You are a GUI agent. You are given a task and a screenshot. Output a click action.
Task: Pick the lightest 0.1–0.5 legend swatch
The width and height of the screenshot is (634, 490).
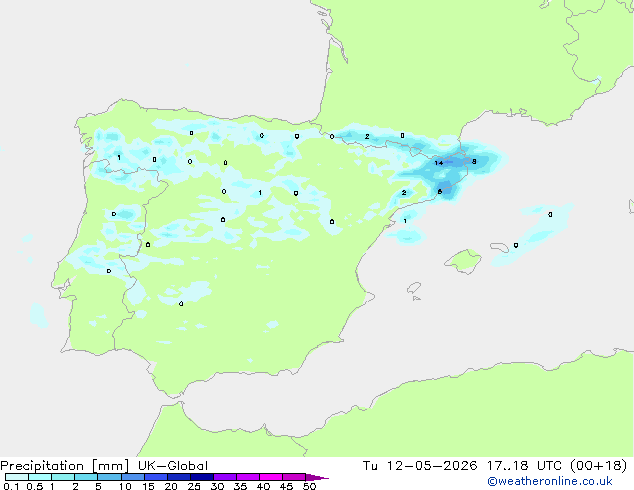click(x=17, y=477)
